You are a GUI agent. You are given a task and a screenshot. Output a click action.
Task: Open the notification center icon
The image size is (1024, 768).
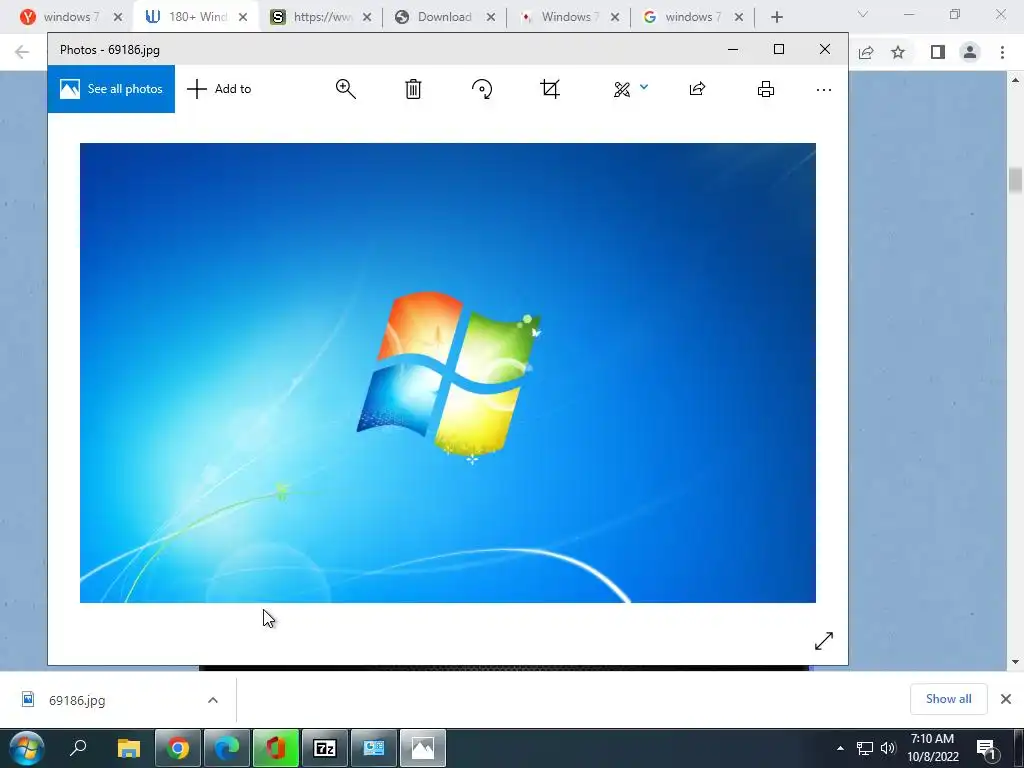click(x=987, y=748)
